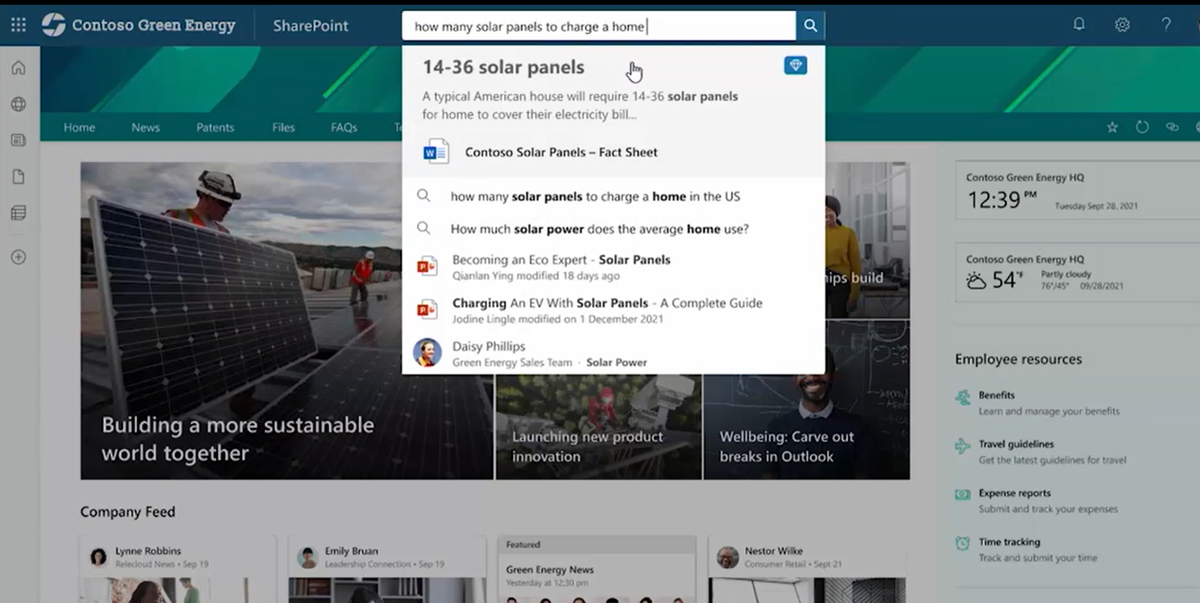
Task: Go to the Patents navigation tab
Action: coord(215,128)
